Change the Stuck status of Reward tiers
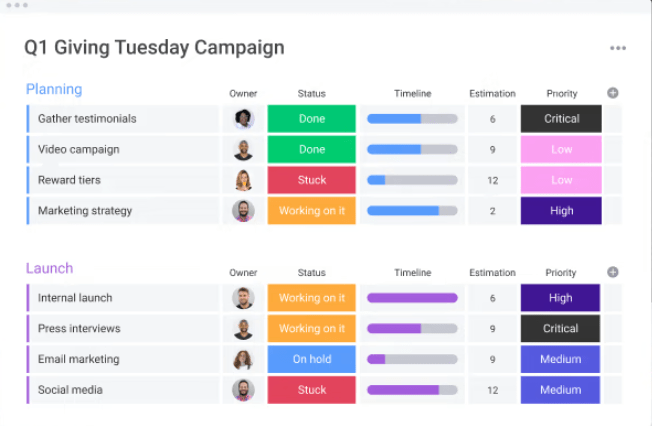The image size is (652, 426). (311, 180)
